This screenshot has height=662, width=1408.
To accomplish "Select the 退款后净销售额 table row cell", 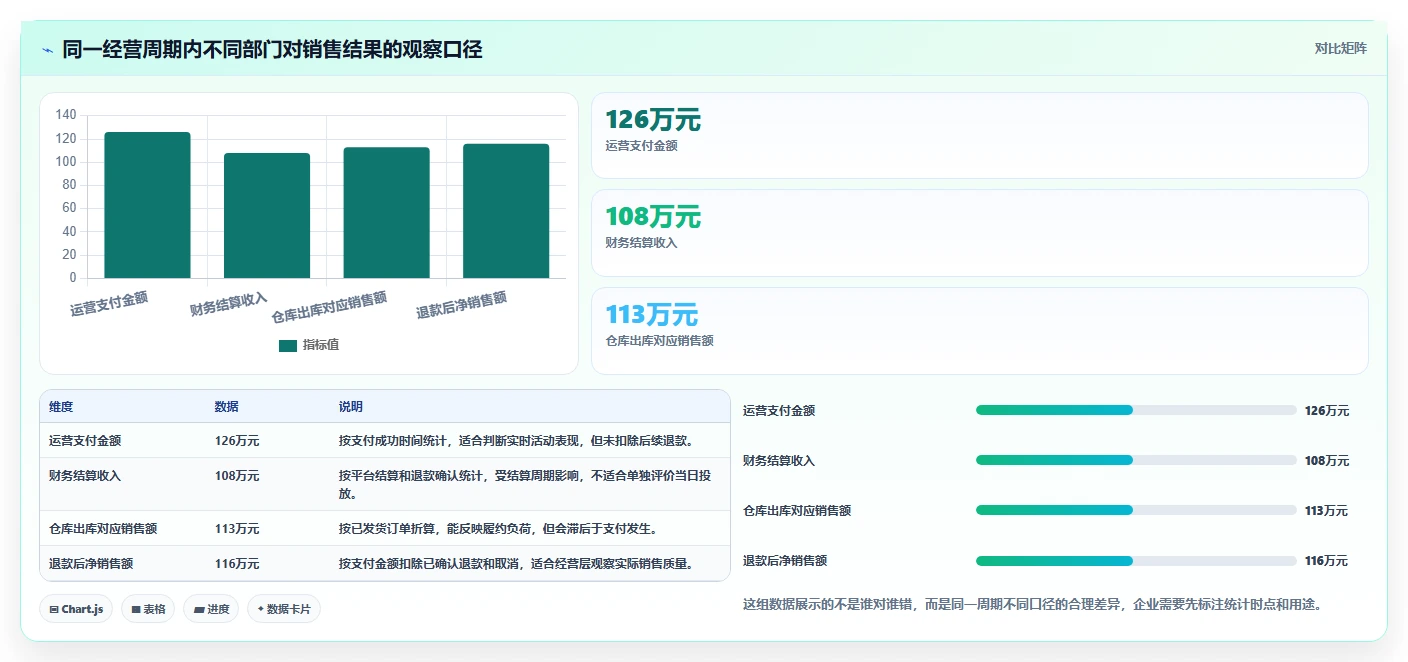I will click(91, 564).
